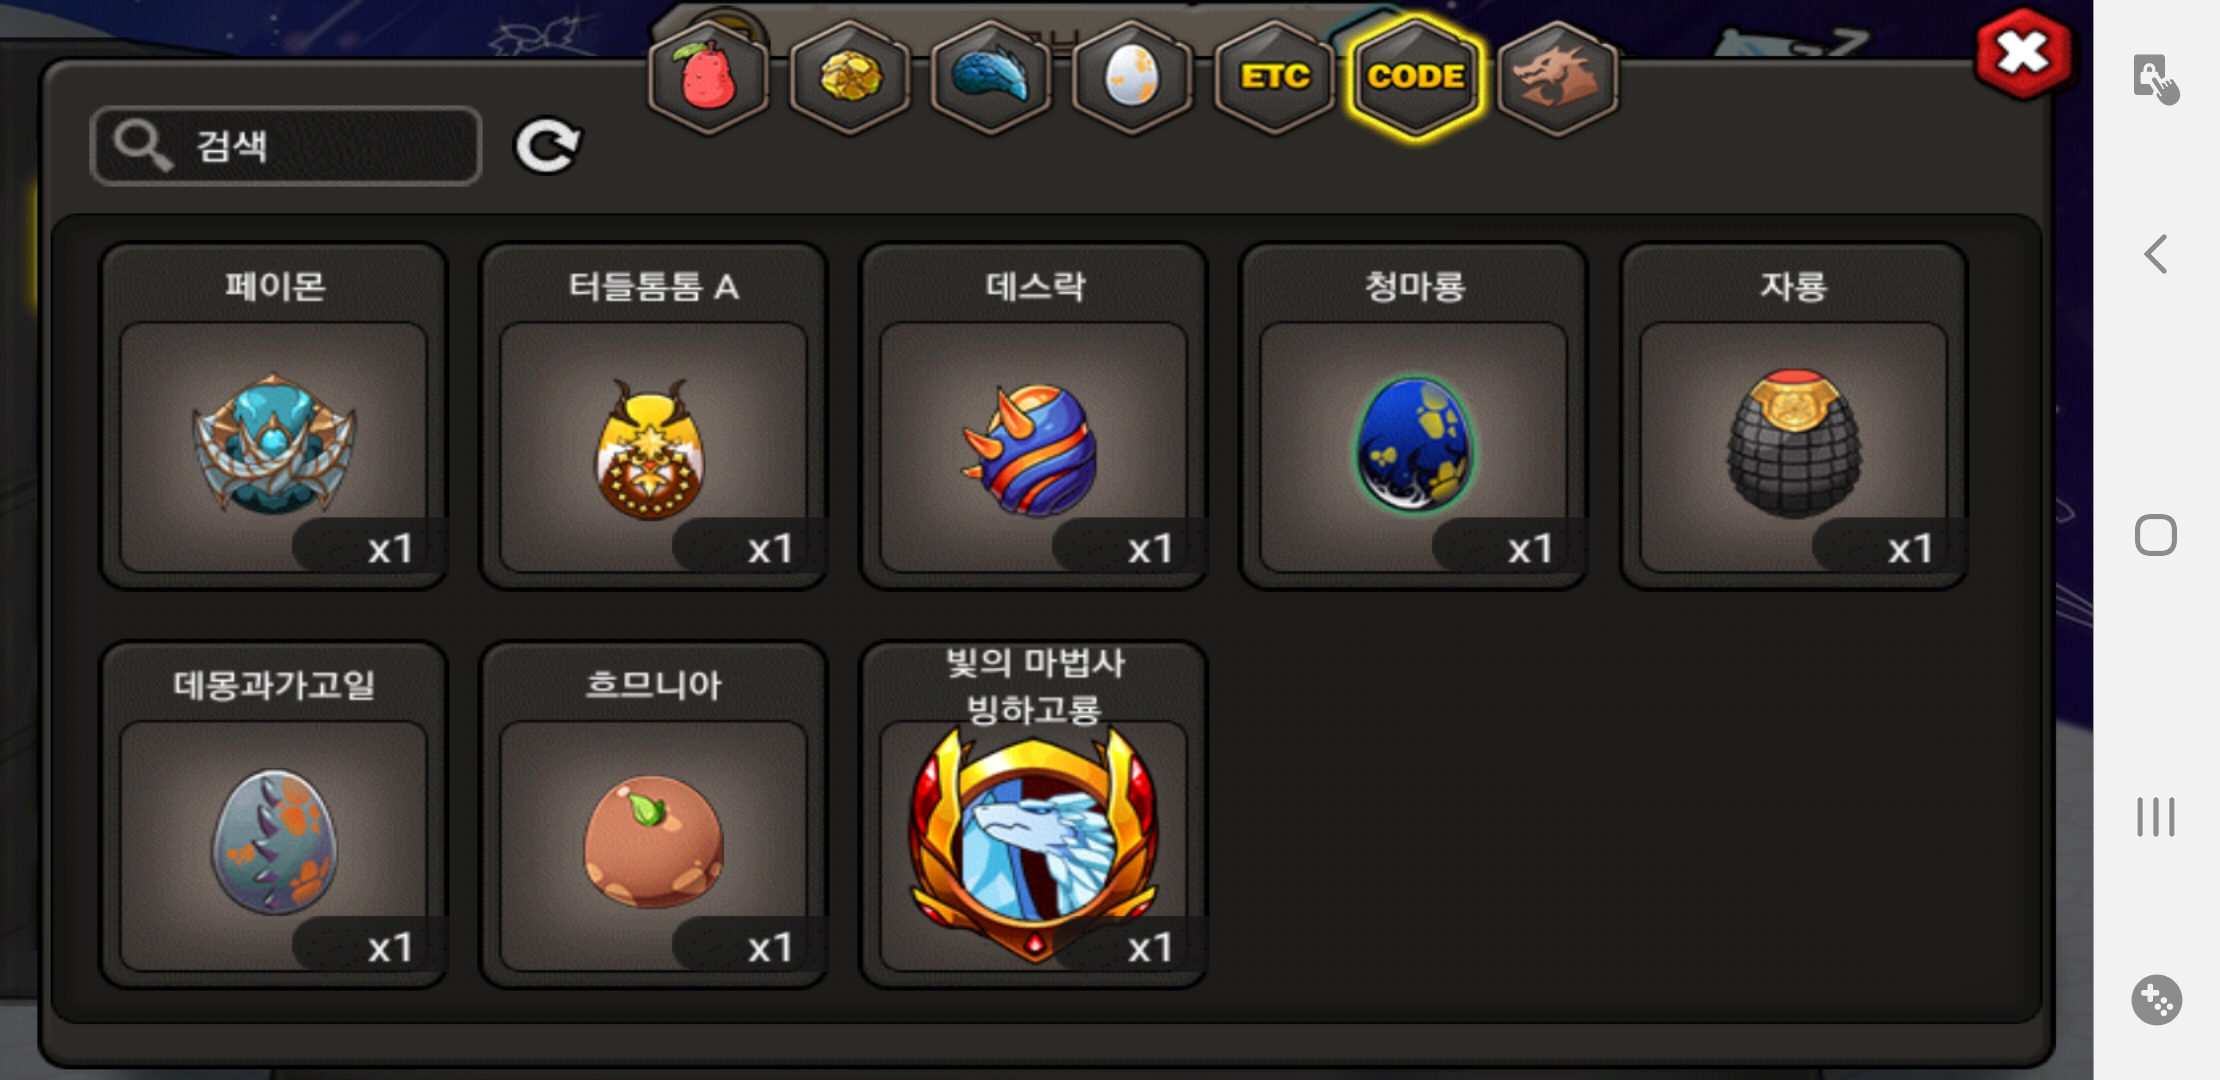
Task: Open the brown dragon head tab
Action: [x=1558, y=77]
